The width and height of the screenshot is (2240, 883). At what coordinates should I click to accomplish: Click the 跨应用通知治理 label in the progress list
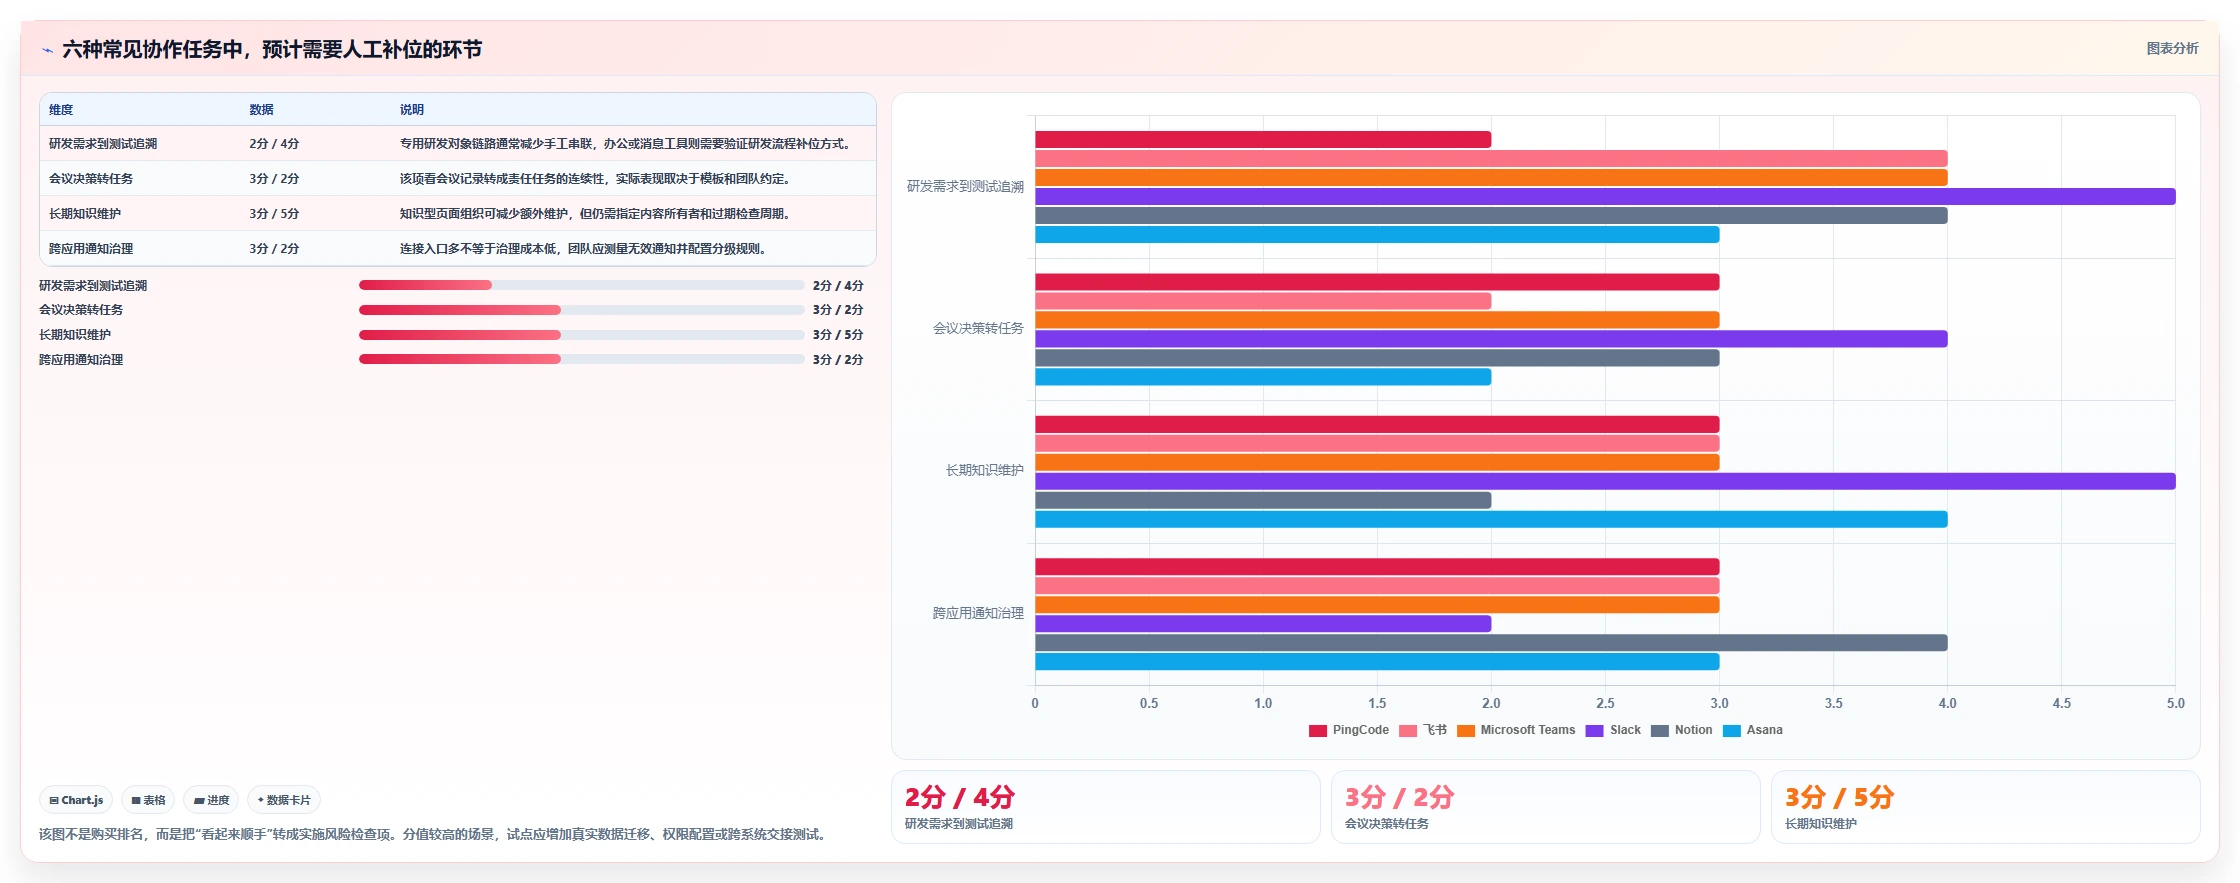(x=81, y=360)
